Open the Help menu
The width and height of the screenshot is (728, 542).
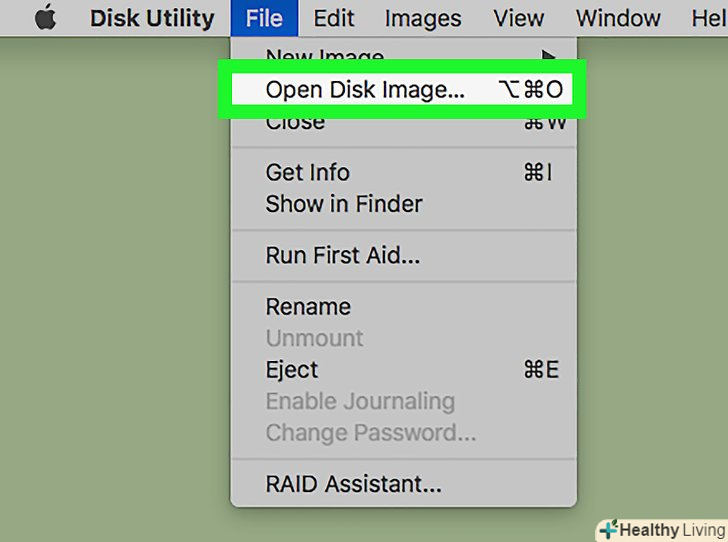coord(708,19)
